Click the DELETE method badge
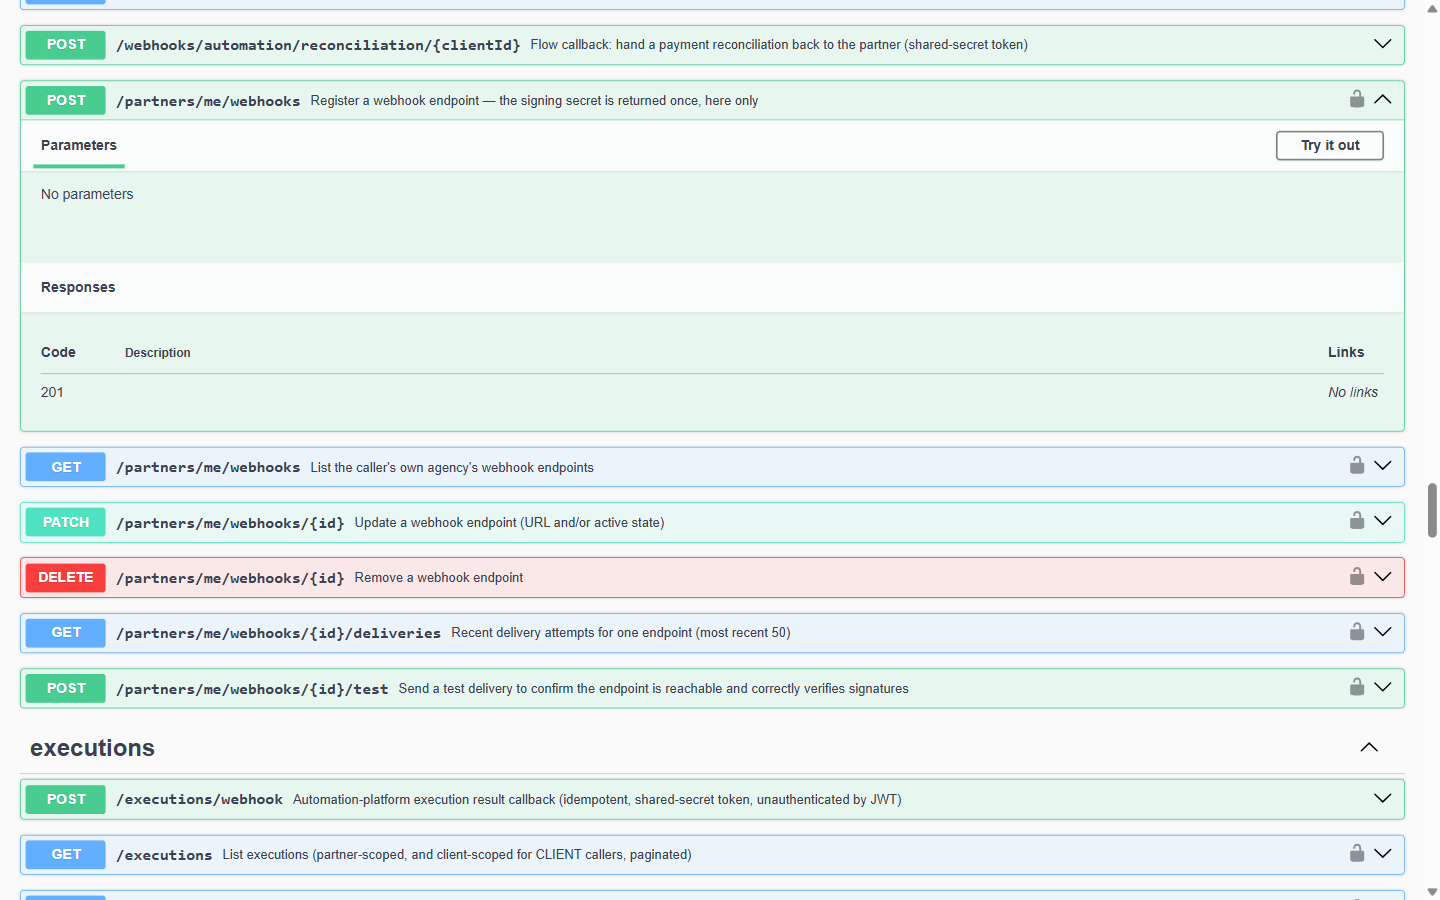 click(66, 577)
